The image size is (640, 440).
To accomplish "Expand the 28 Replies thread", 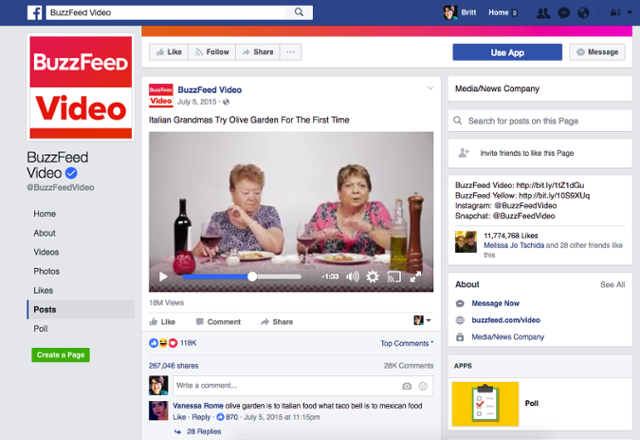I will (204, 431).
